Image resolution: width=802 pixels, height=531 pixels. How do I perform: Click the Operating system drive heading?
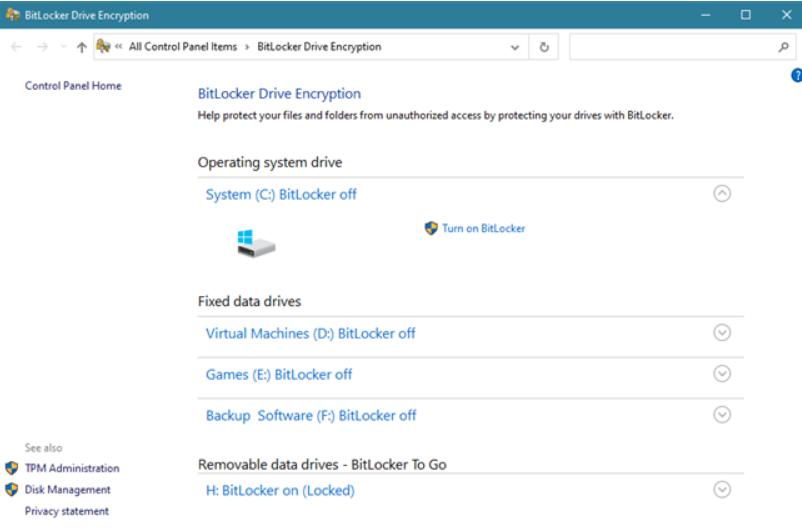[x=270, y=162]
